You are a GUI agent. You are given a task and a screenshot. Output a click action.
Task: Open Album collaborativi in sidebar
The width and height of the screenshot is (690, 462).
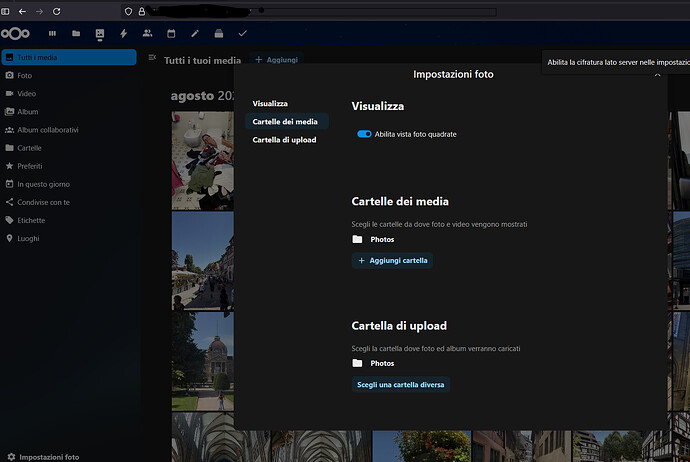[47, 130]
